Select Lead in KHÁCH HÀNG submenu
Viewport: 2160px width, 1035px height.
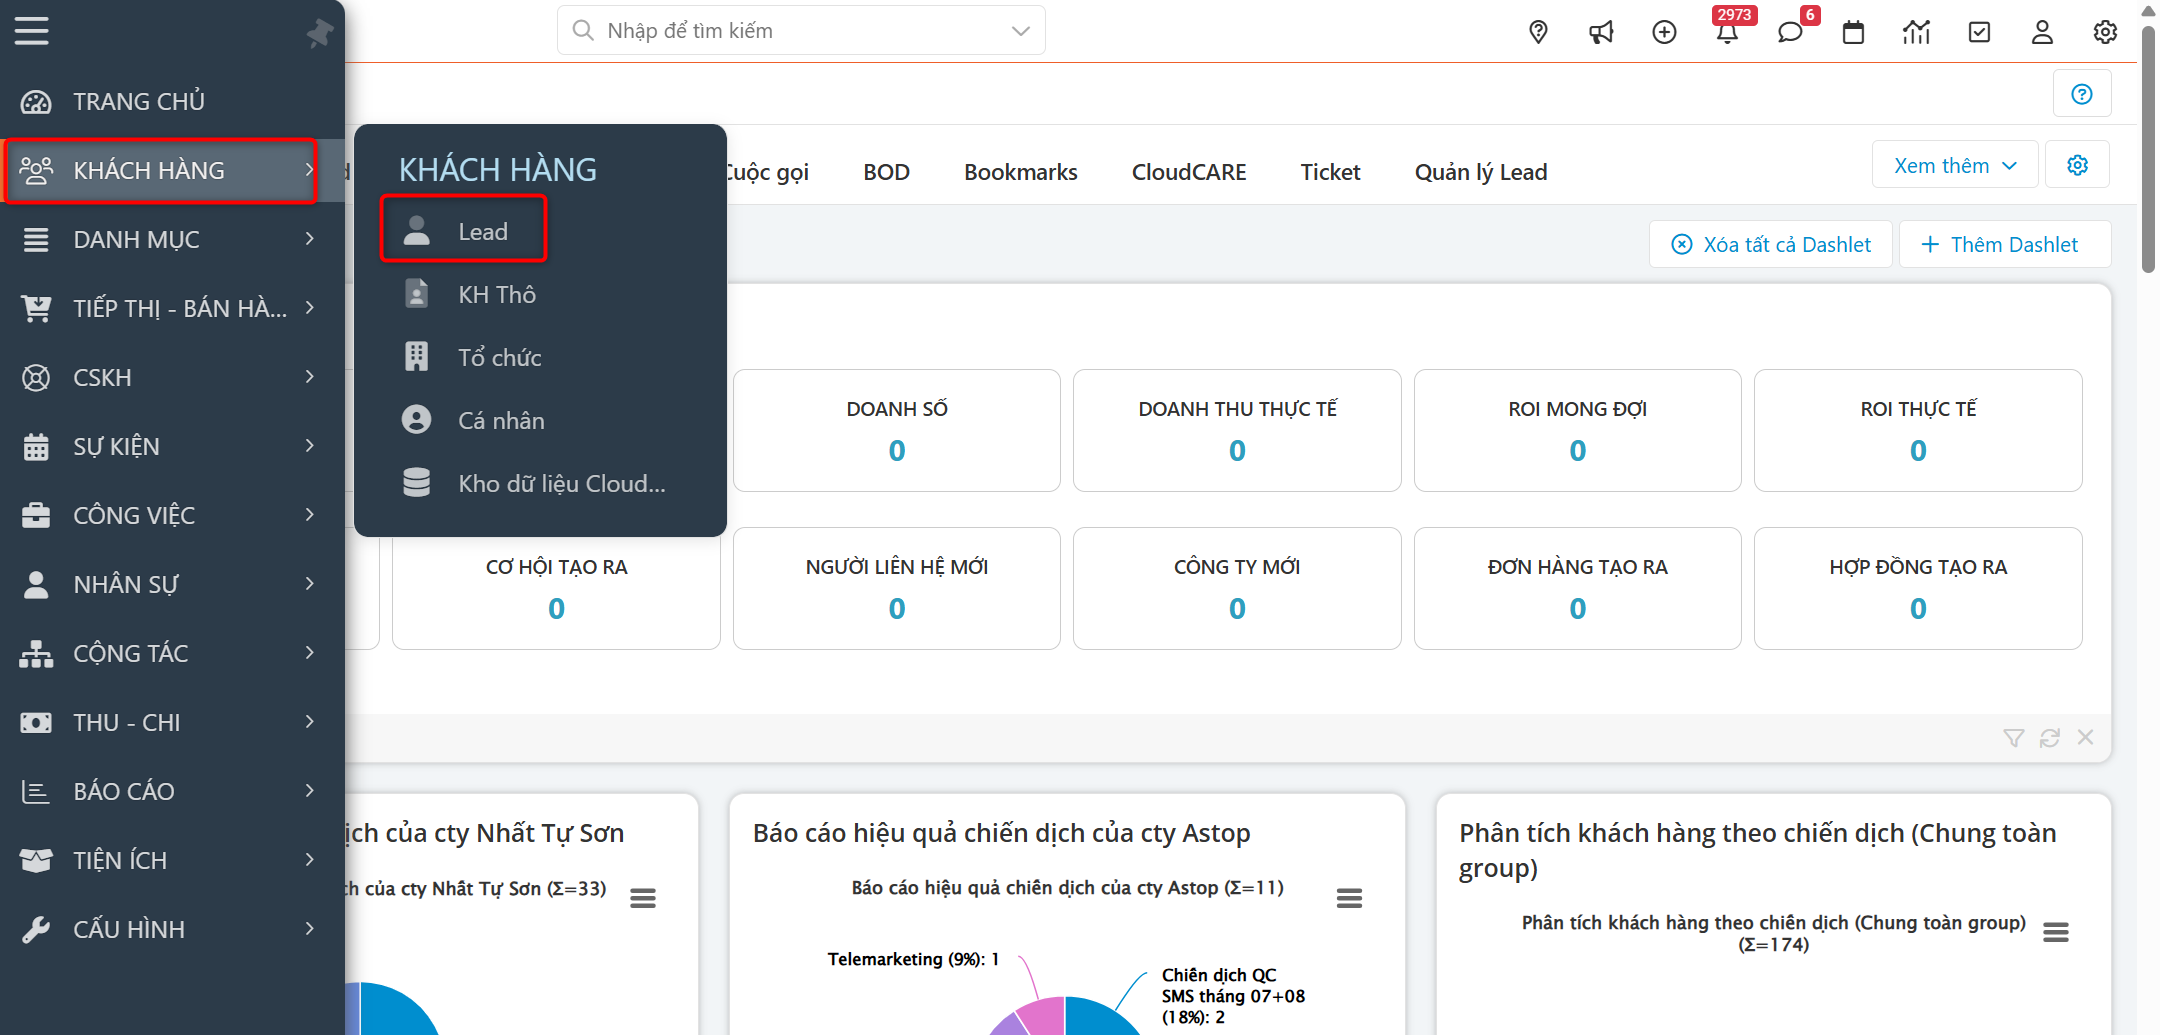[464, 231]
